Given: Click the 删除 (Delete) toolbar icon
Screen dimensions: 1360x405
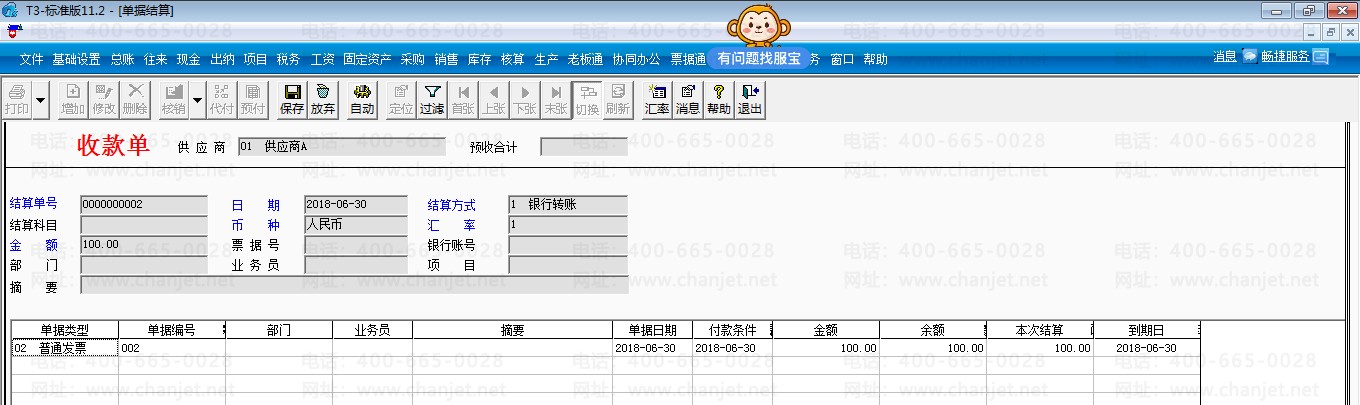Looking at the screenshot, I should (x=135, y=99).
